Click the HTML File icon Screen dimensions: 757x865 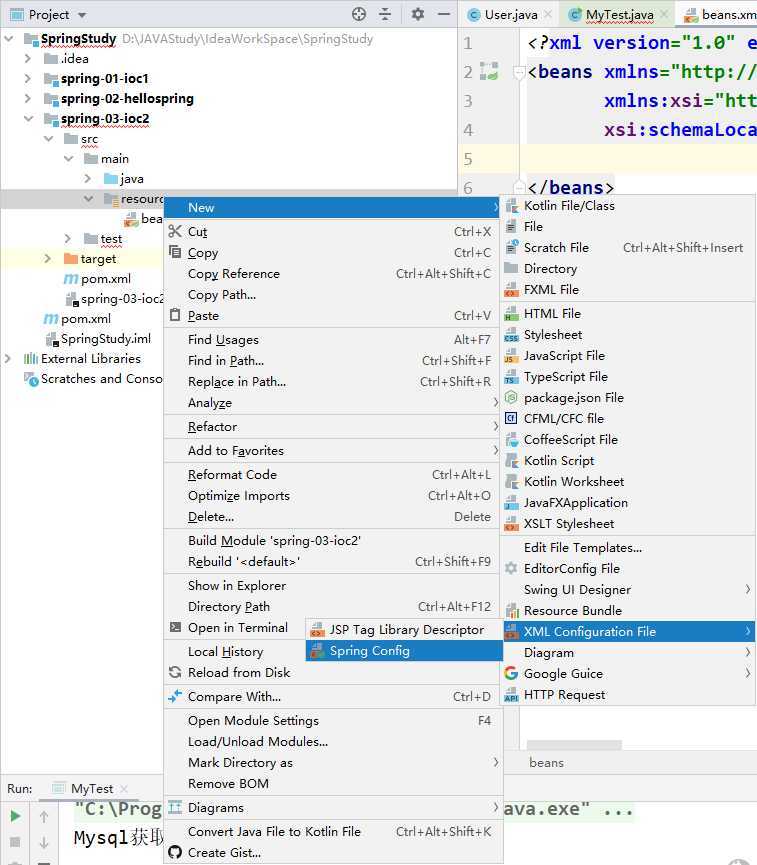[511, 314]
